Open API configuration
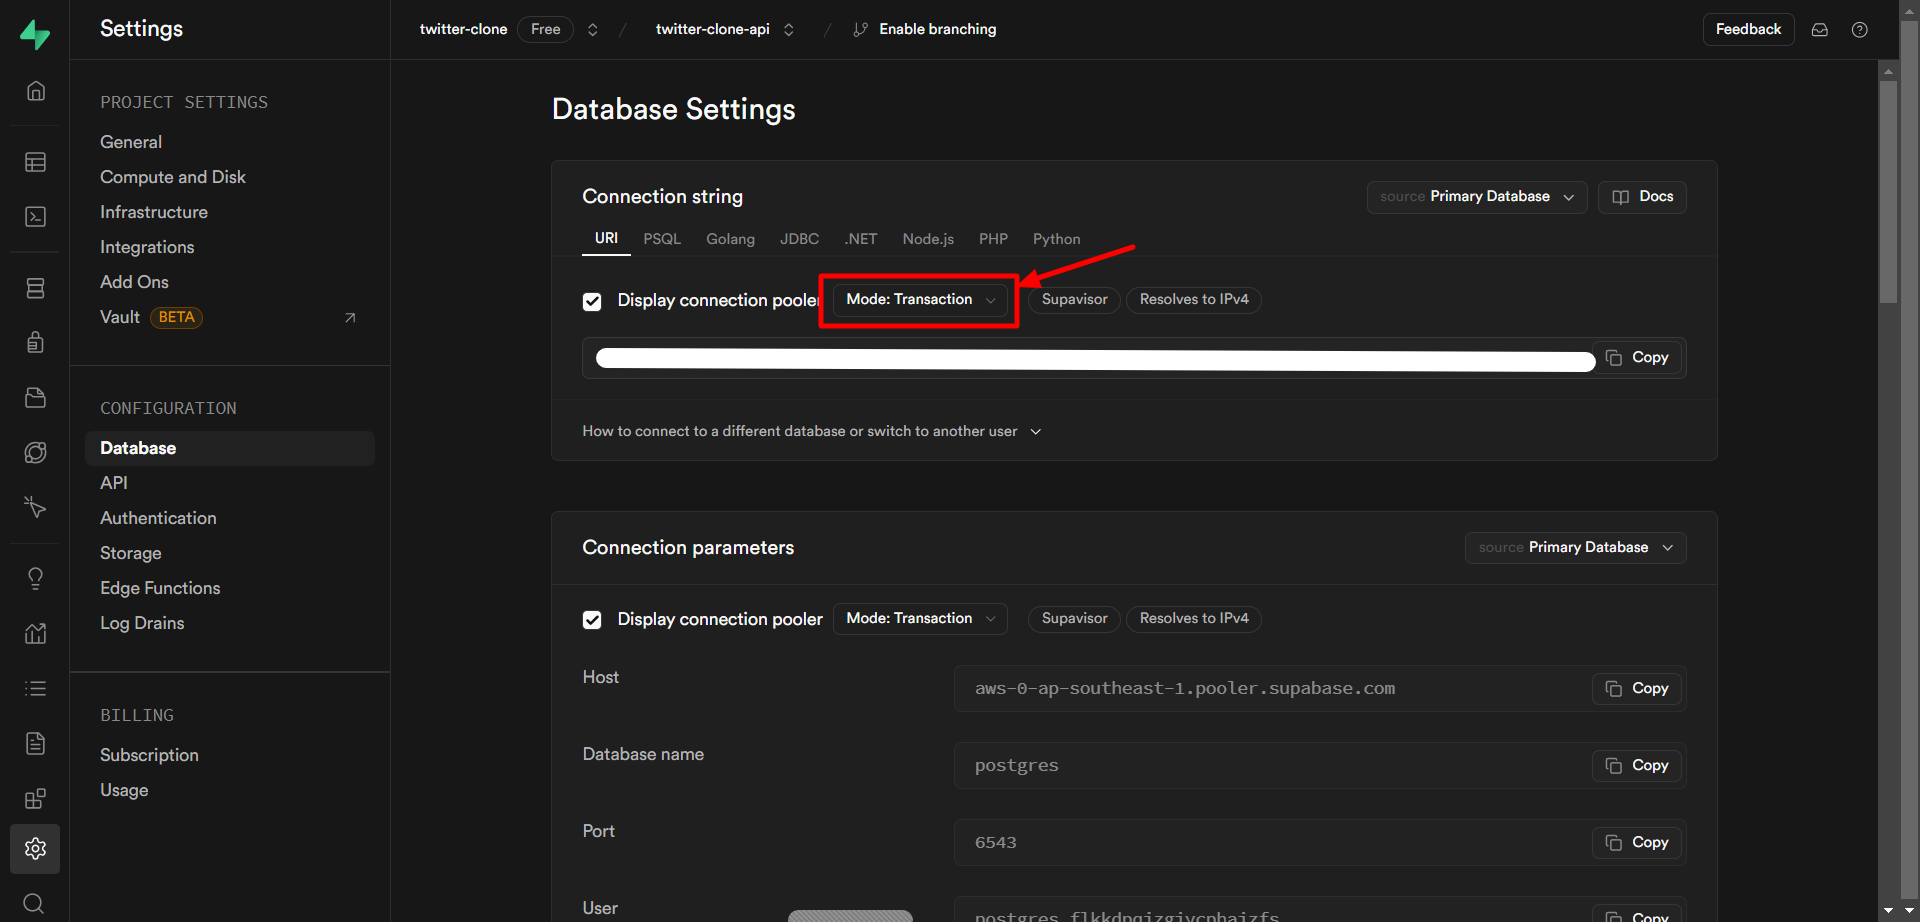 (x=114, y=483)
